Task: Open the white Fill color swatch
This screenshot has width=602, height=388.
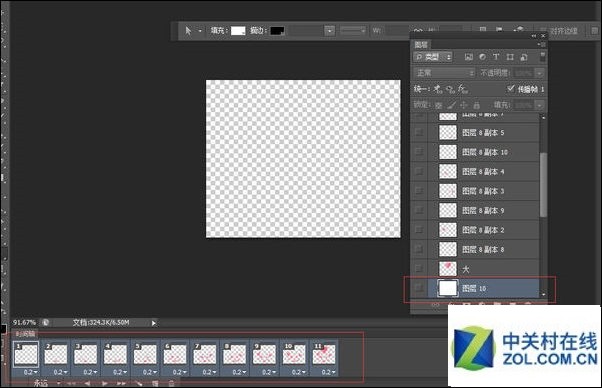Action: [x=238, y=31]
